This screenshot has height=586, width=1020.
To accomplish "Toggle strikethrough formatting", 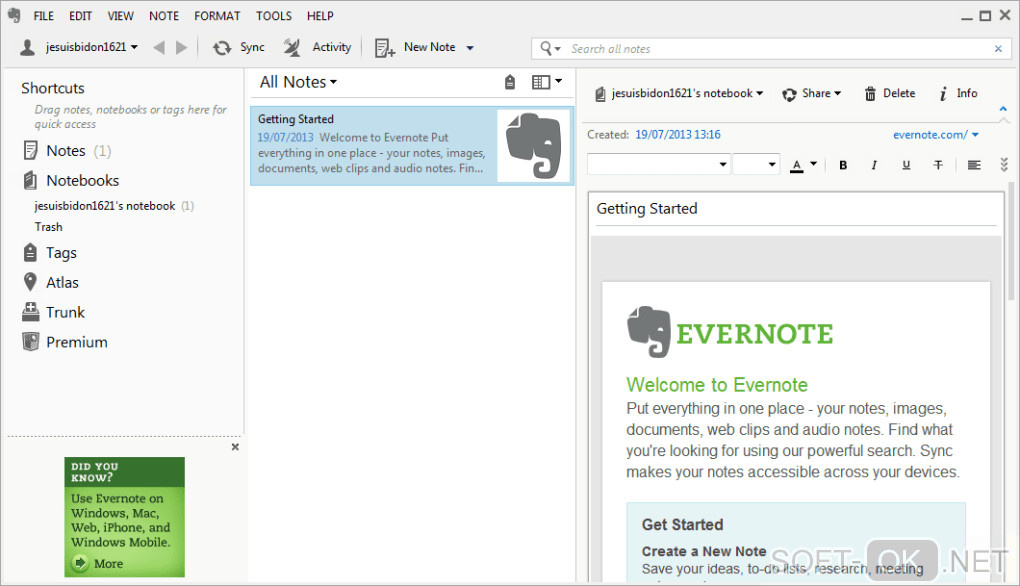I will [x=938, y=165].
